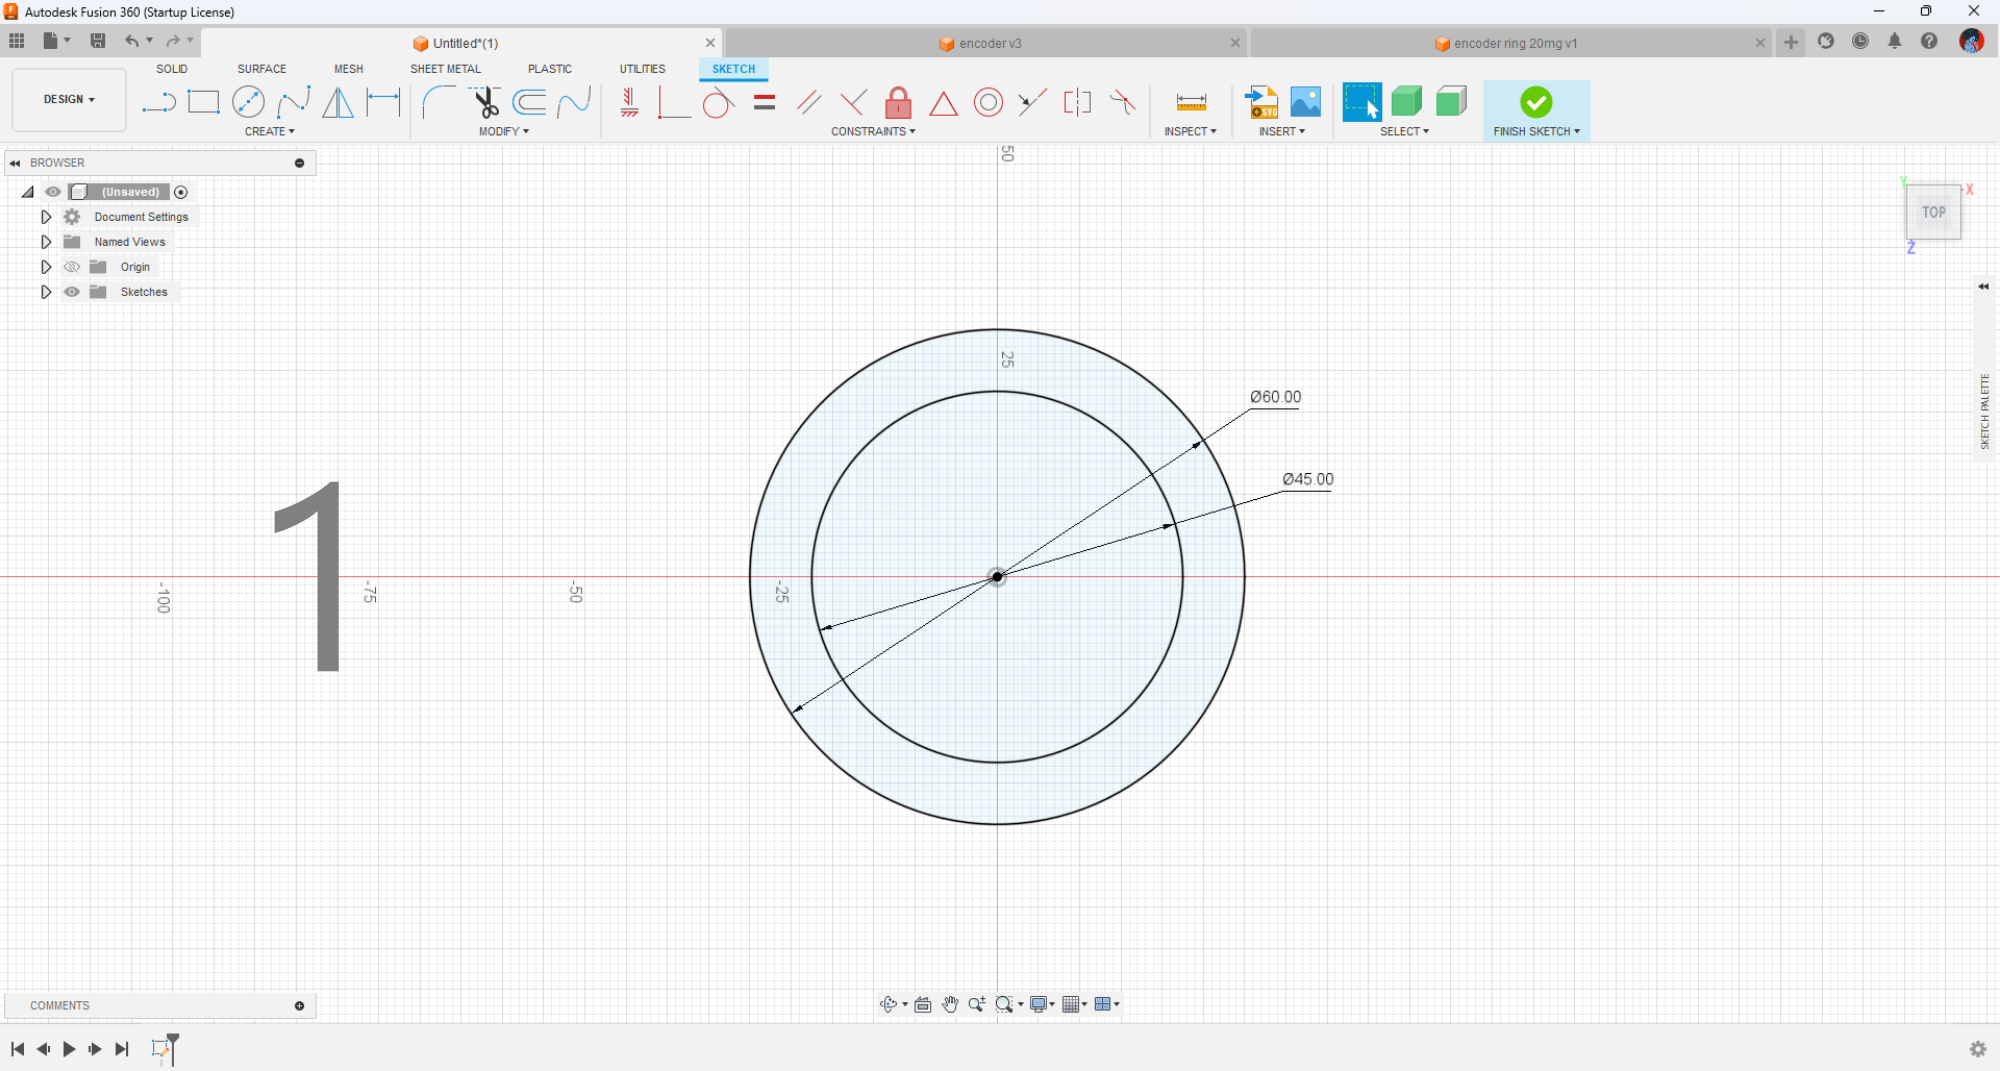Image resolution: width=2000 pixels, height=1071 pixels.
Task: Open the SOLID ribbon tab
Action: coord(171,68)
